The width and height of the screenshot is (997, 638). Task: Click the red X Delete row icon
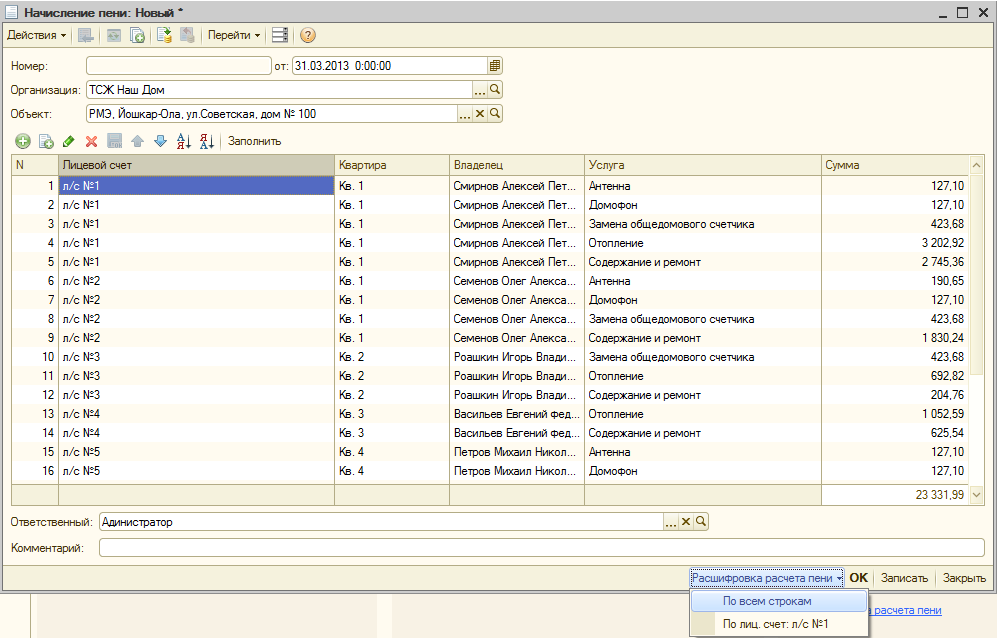point(91,141)
